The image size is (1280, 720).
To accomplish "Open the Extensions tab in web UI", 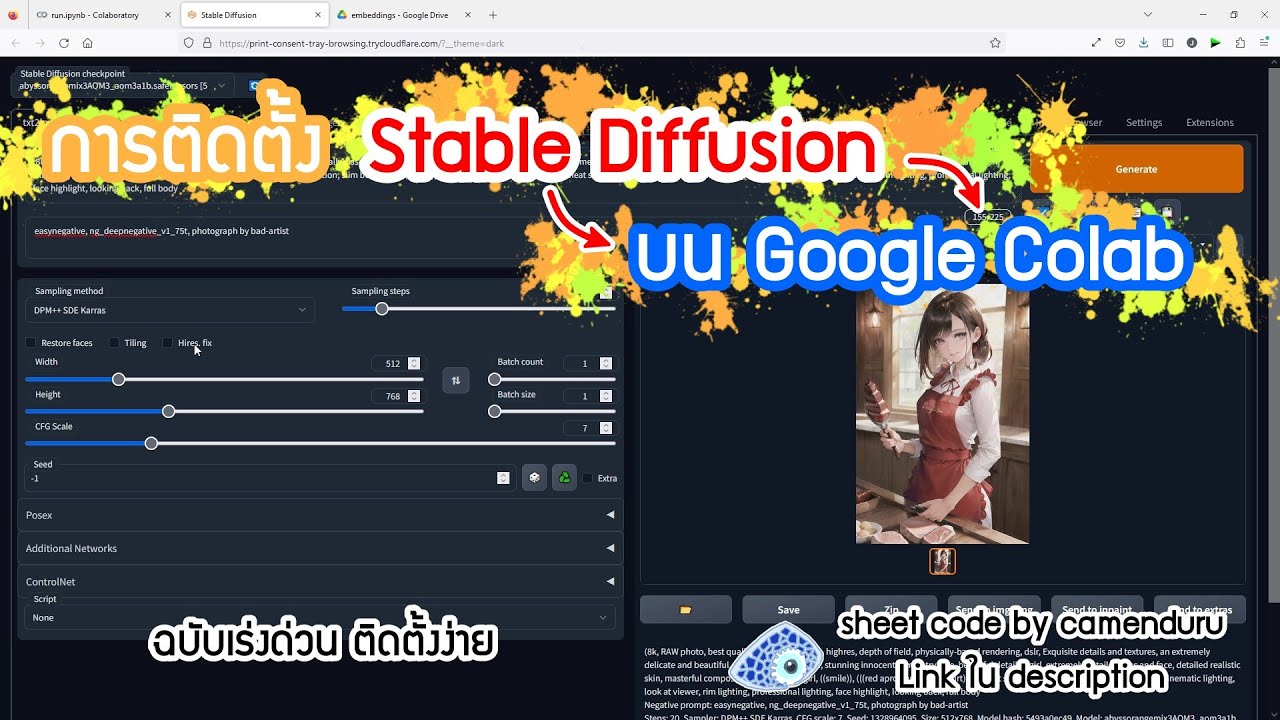I will click(1210, 122).
